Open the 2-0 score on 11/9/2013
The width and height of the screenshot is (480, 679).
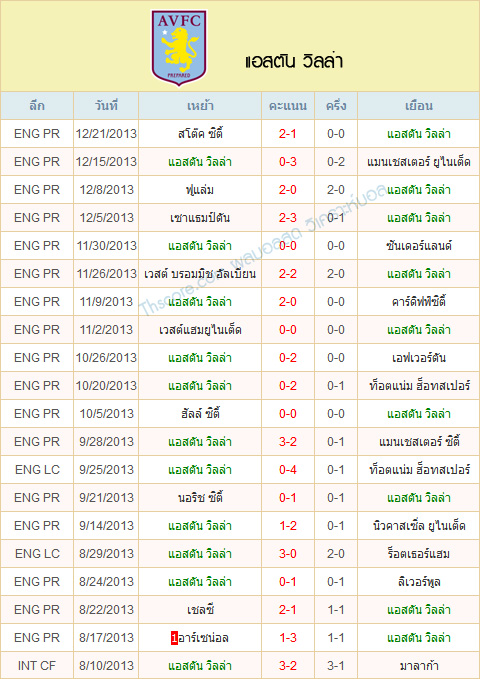[x=288, y=302]
